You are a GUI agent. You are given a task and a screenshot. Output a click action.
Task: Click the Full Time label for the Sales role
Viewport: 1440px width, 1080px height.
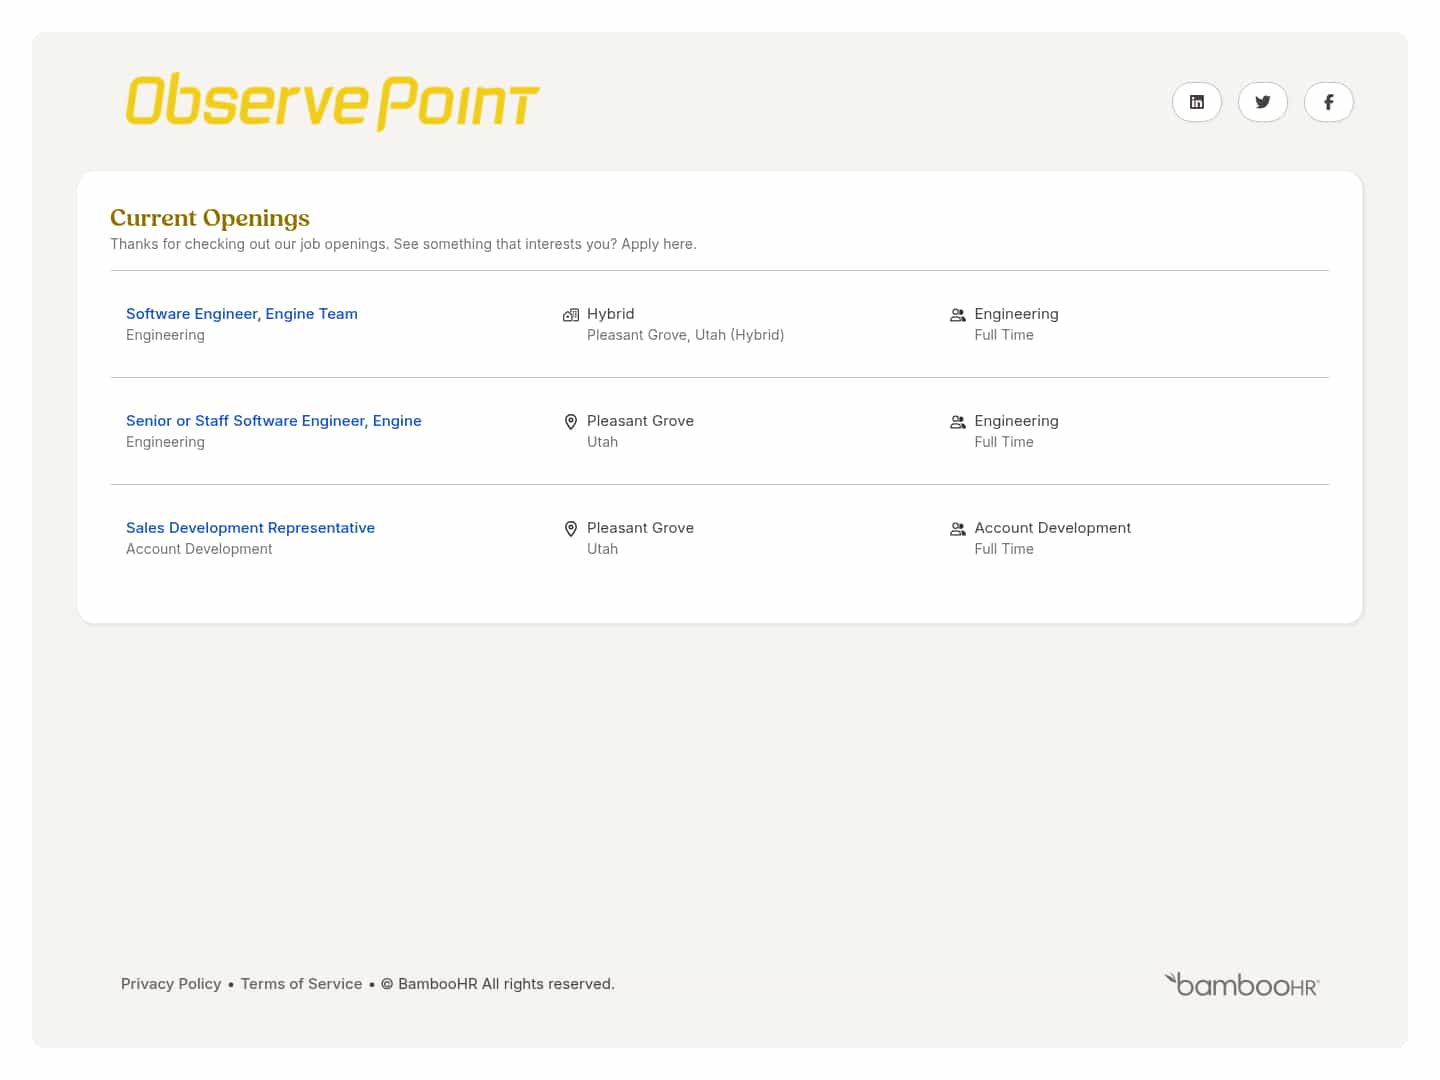point(1004,548)
